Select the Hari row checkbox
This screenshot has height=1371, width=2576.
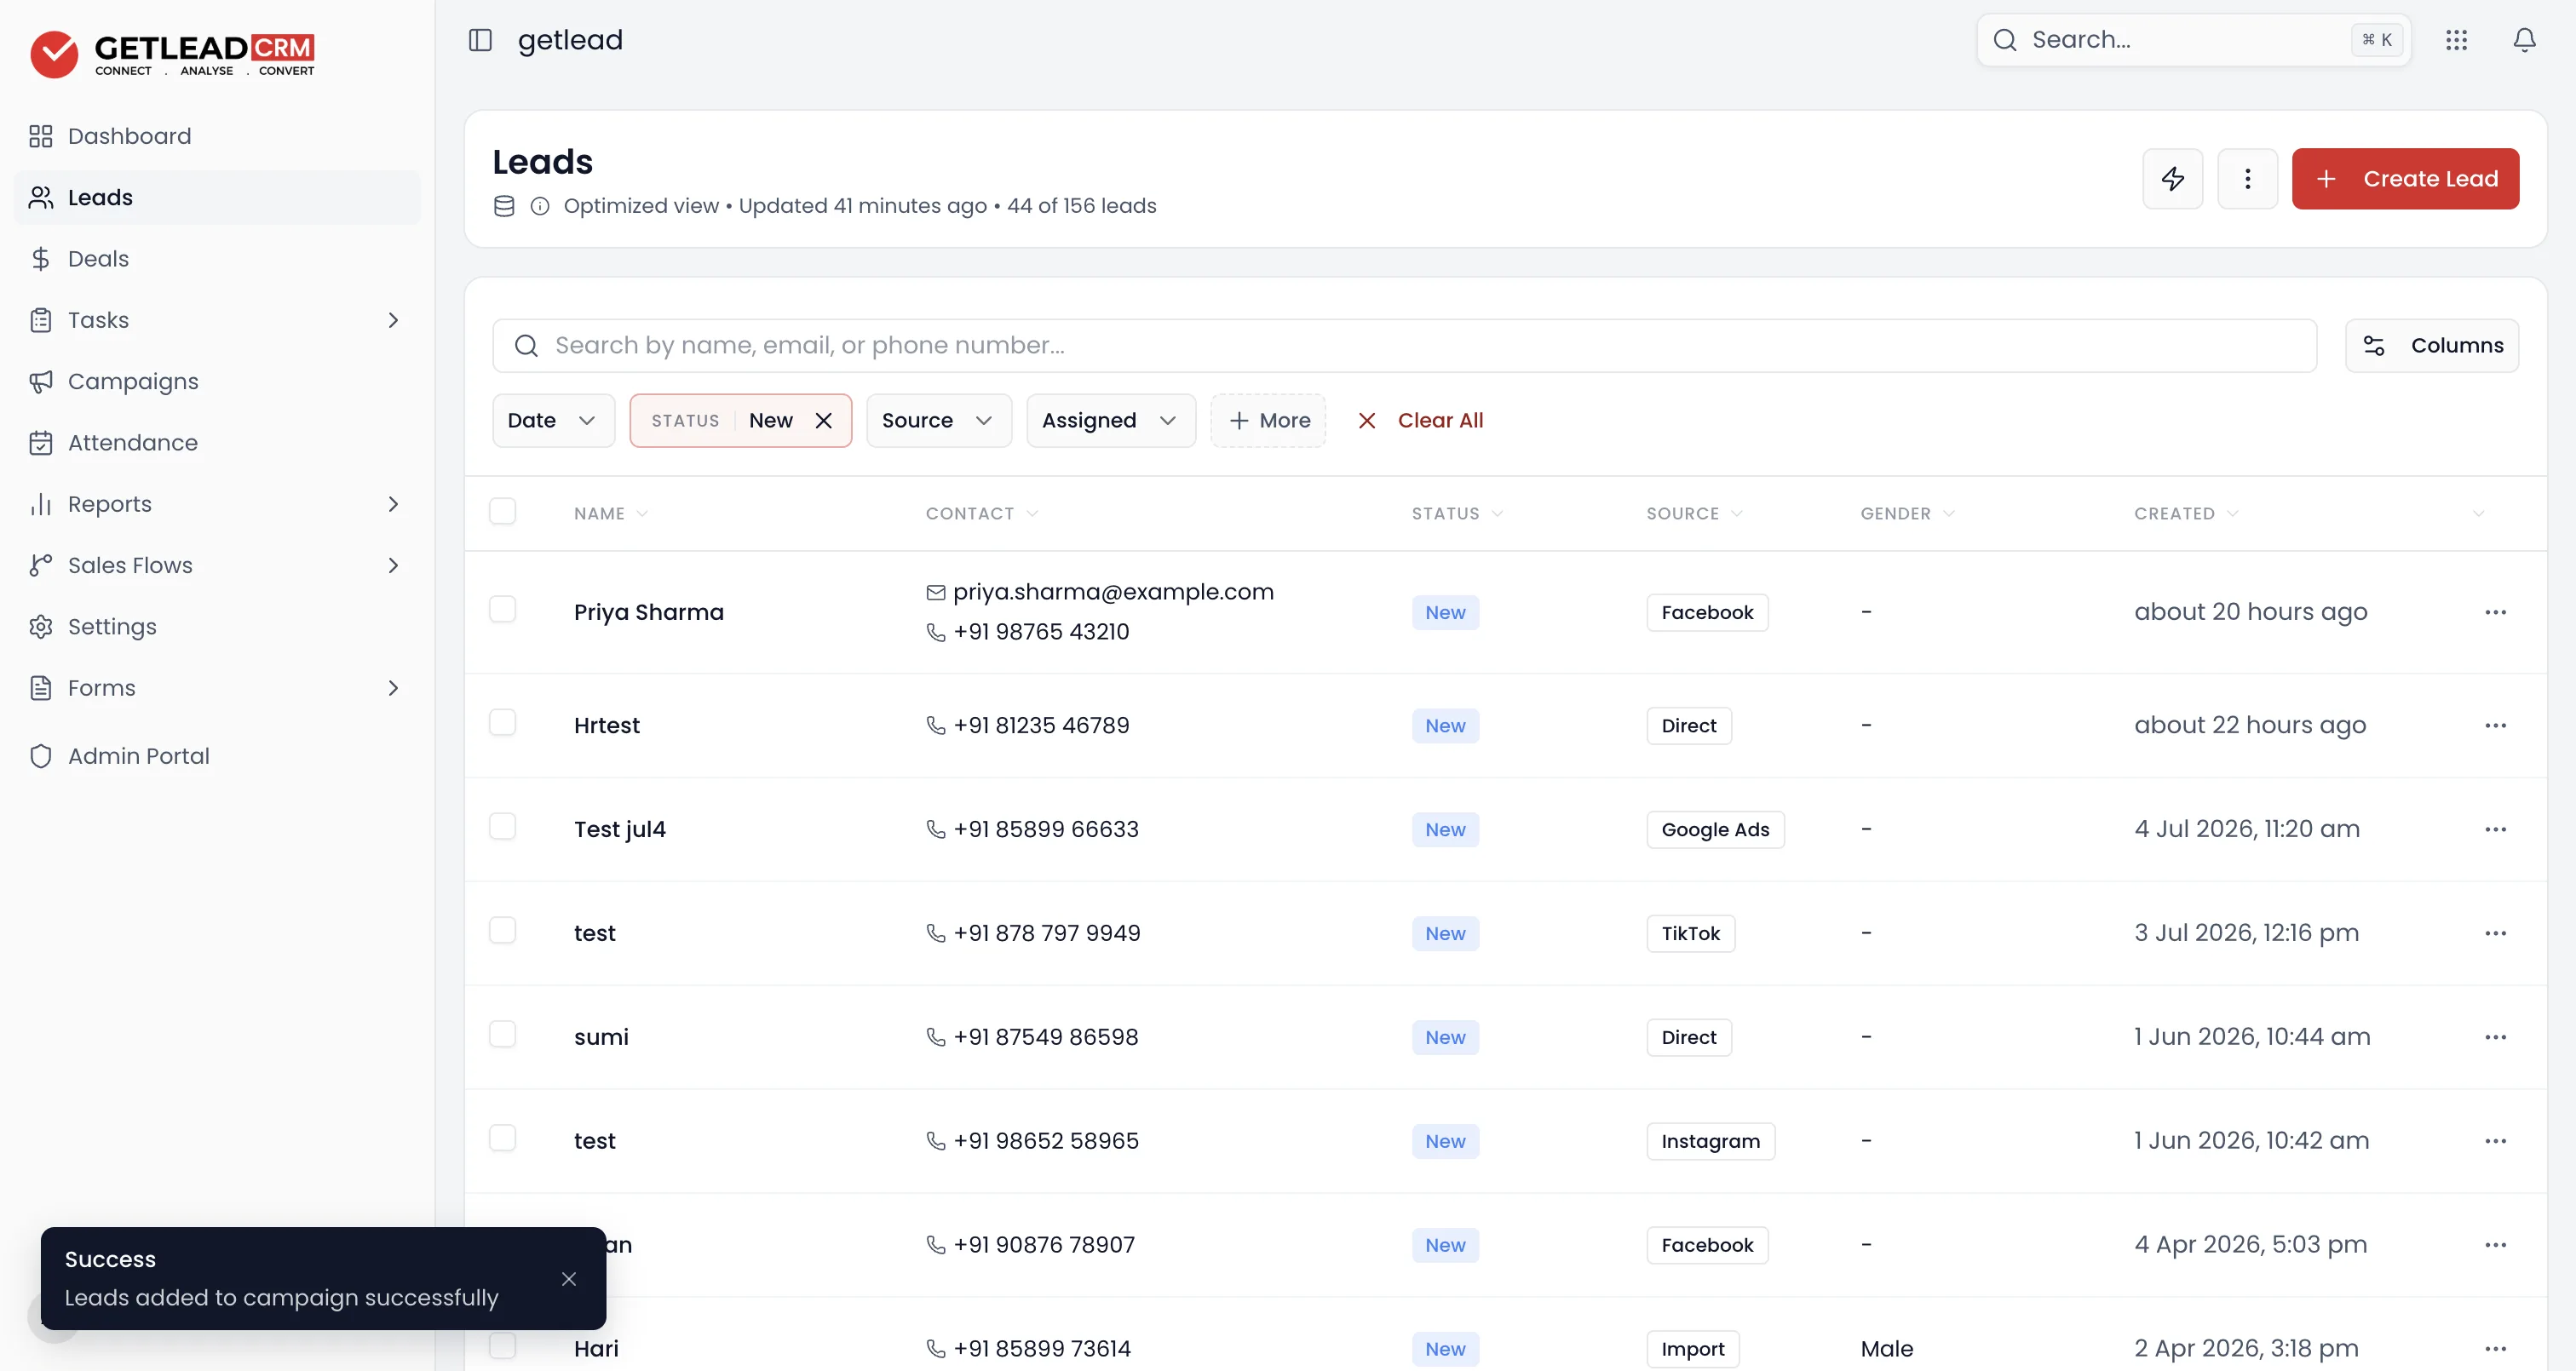coord(503,1347)
